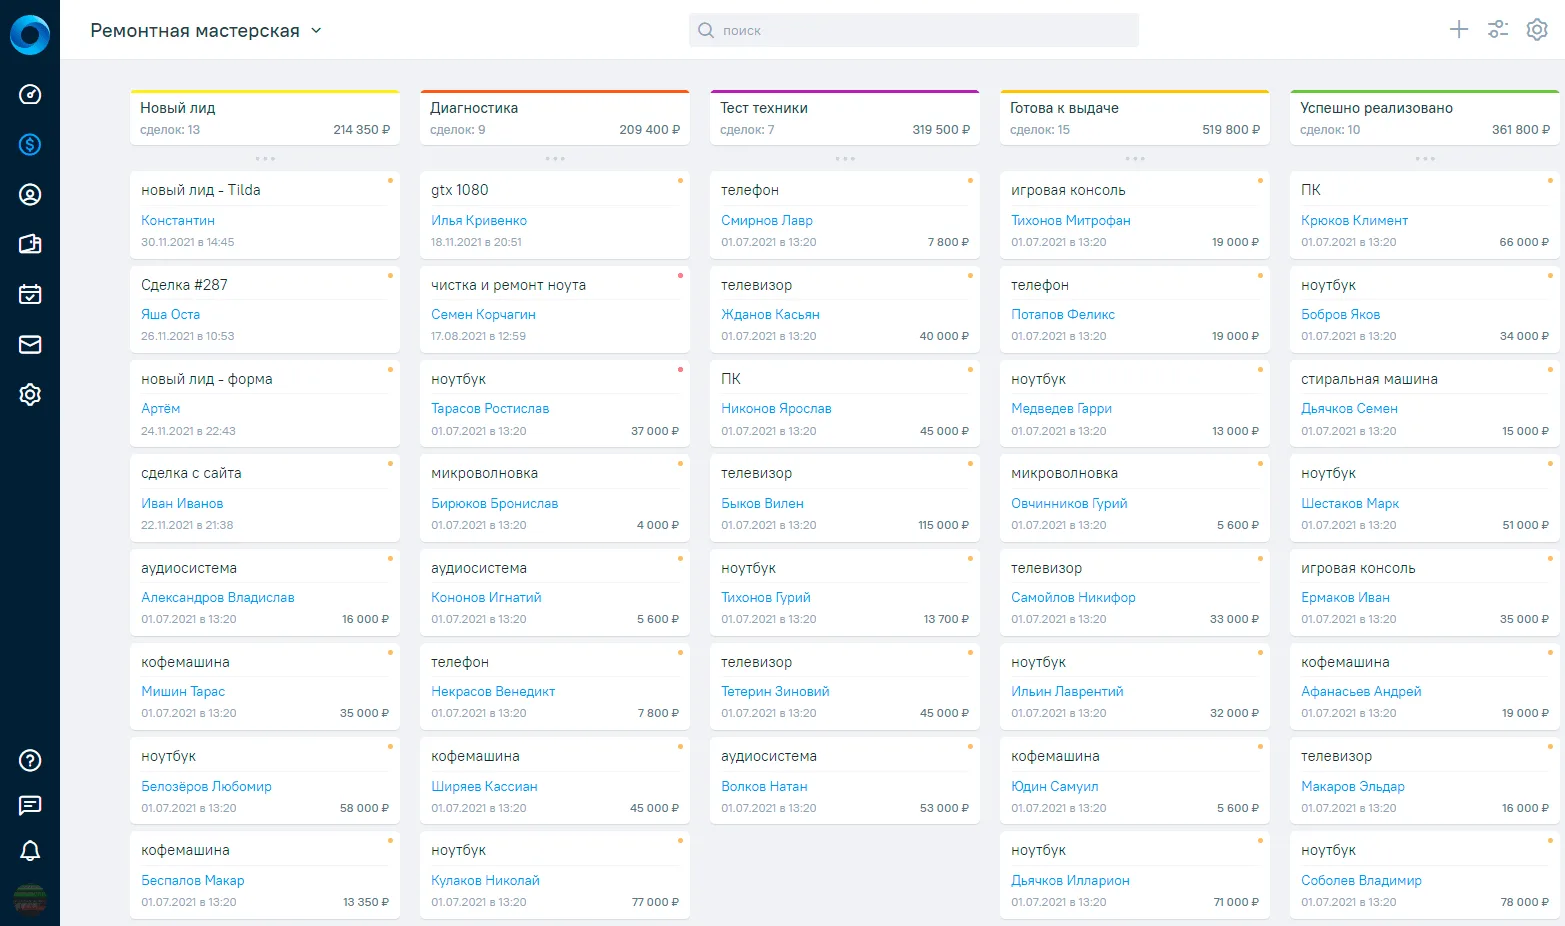Click the Готова к выдаче column header
The height and width of the screenshot is (926, 1565).
pos(1135,118)
